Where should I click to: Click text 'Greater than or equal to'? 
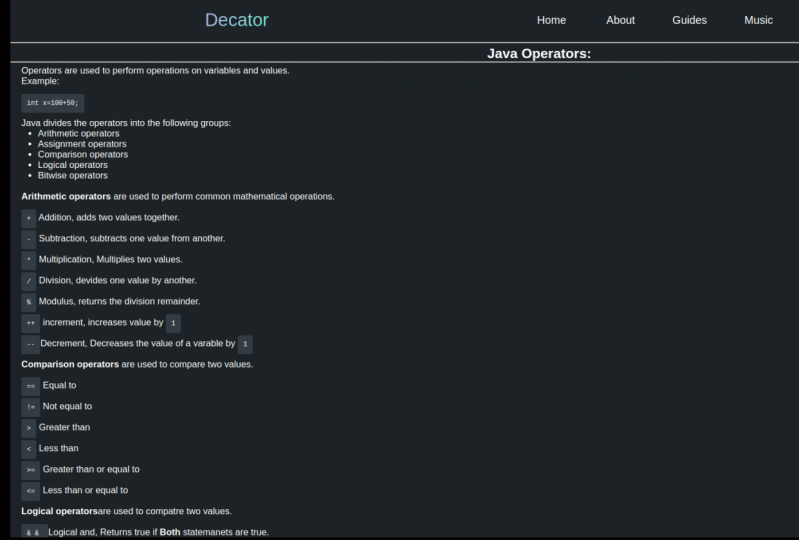coord(91,469)
